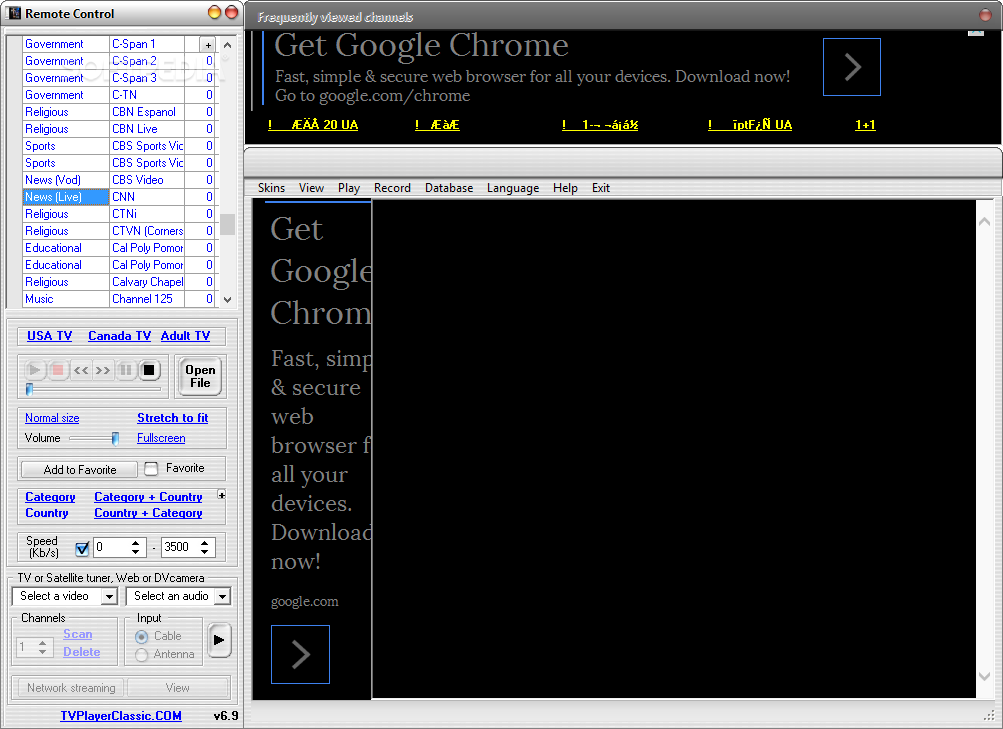Click the Exit menu item
This screenshot has width=1003, height=729.
pos(601,188)
